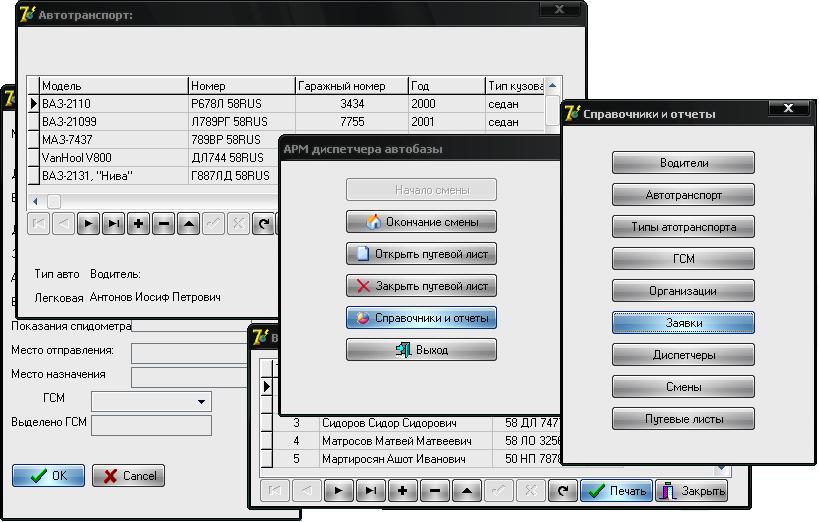This screenshot has width=819, height=522.
Task: Select Заявки in Справочники и отчеты
Action: tap(683, 323)
